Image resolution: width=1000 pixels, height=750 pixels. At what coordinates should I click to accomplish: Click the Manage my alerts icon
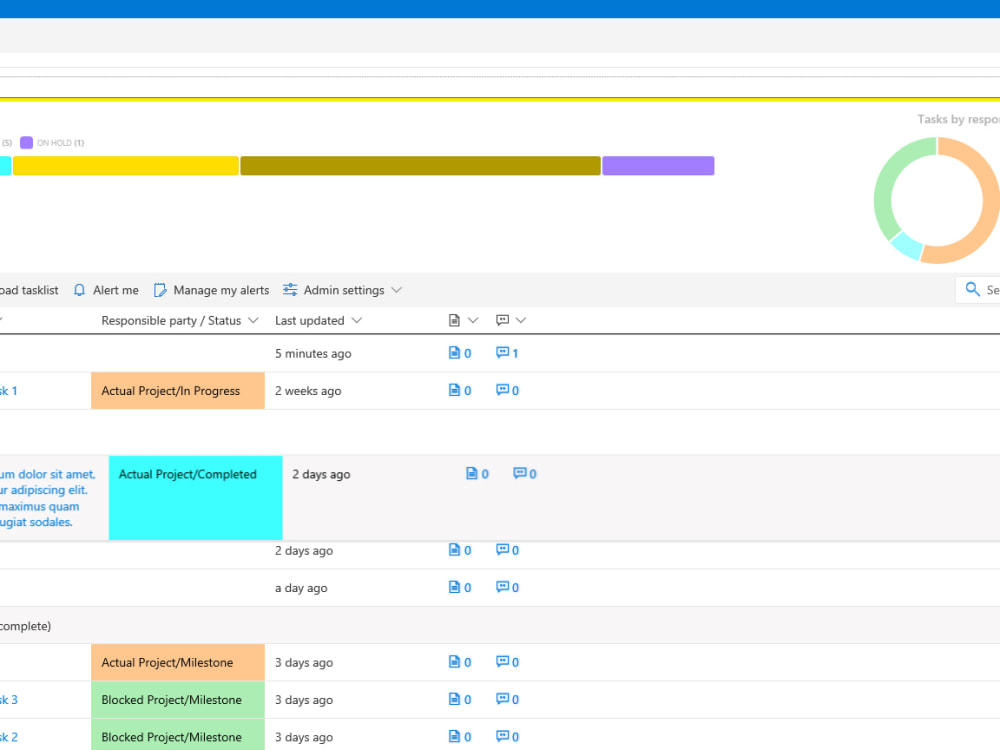pyautogui.click(x=160, y=290)
